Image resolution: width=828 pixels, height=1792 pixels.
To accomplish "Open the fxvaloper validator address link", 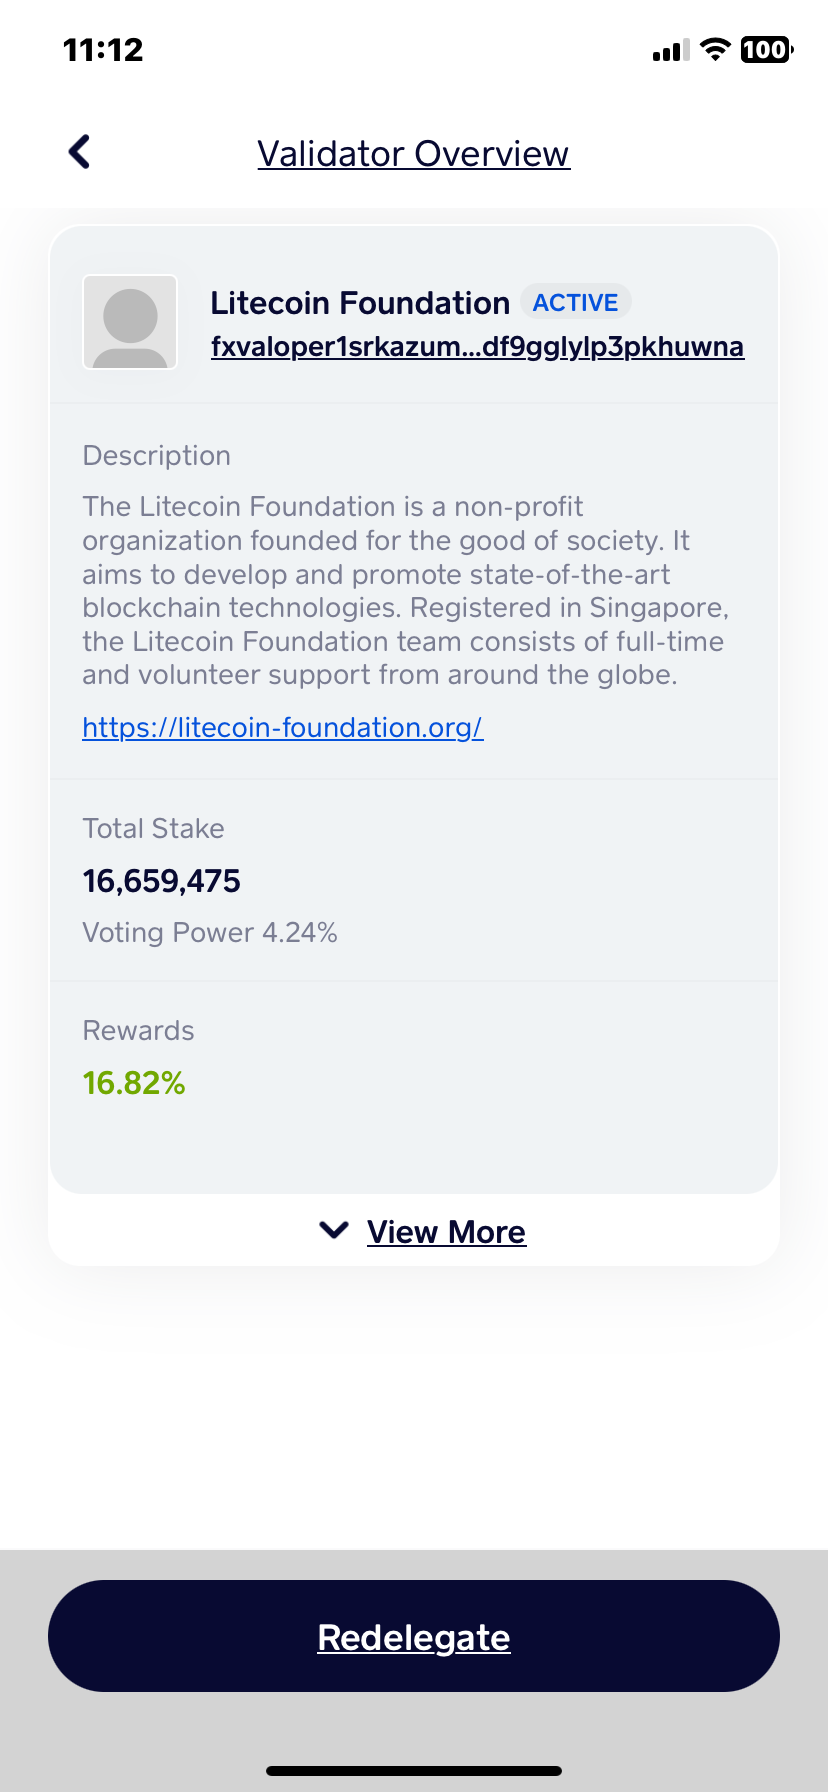I will [x=477, y=347].
